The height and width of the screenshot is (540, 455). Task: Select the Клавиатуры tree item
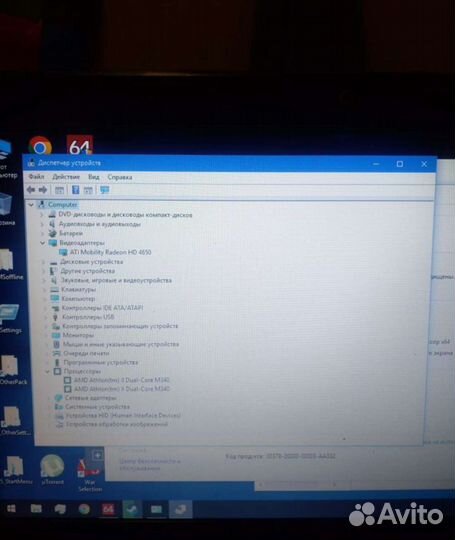coord(78,289)
